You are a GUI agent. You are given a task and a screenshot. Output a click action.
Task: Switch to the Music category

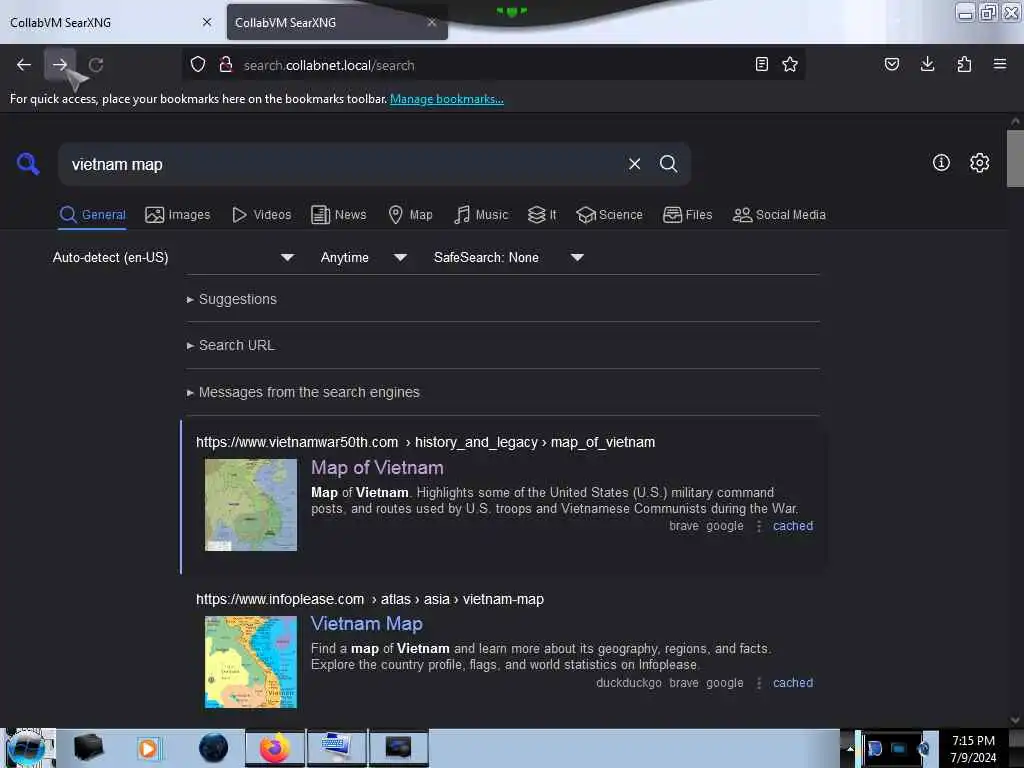[481, 215]
